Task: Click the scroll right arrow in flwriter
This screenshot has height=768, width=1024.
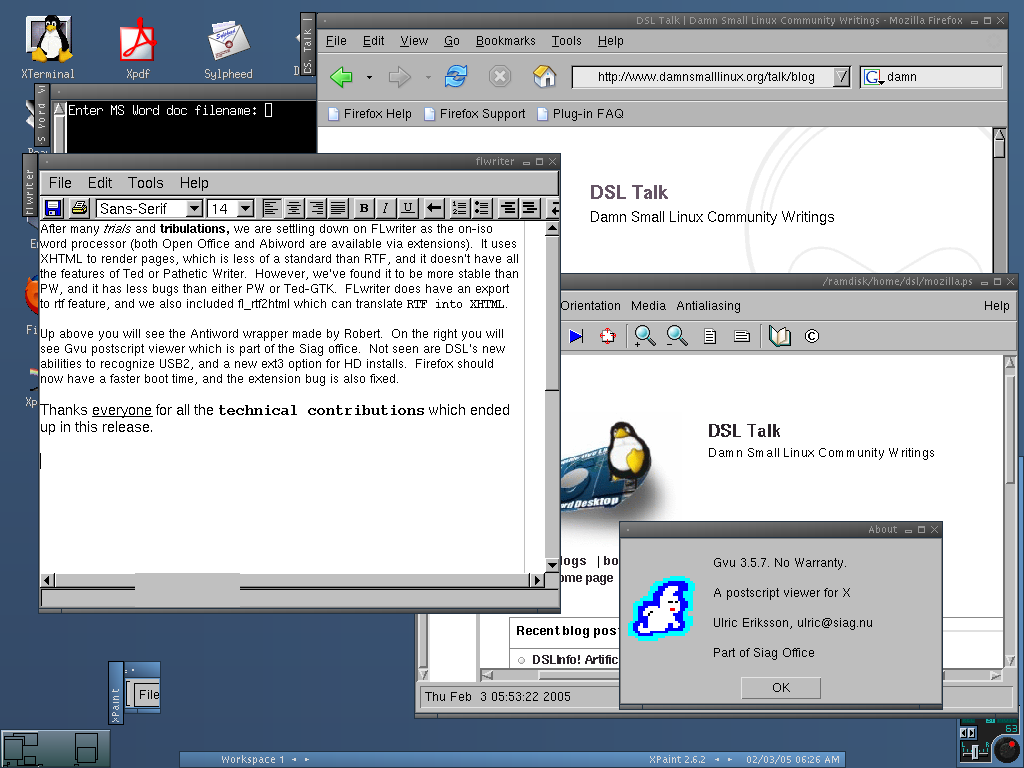Action: 537,579
